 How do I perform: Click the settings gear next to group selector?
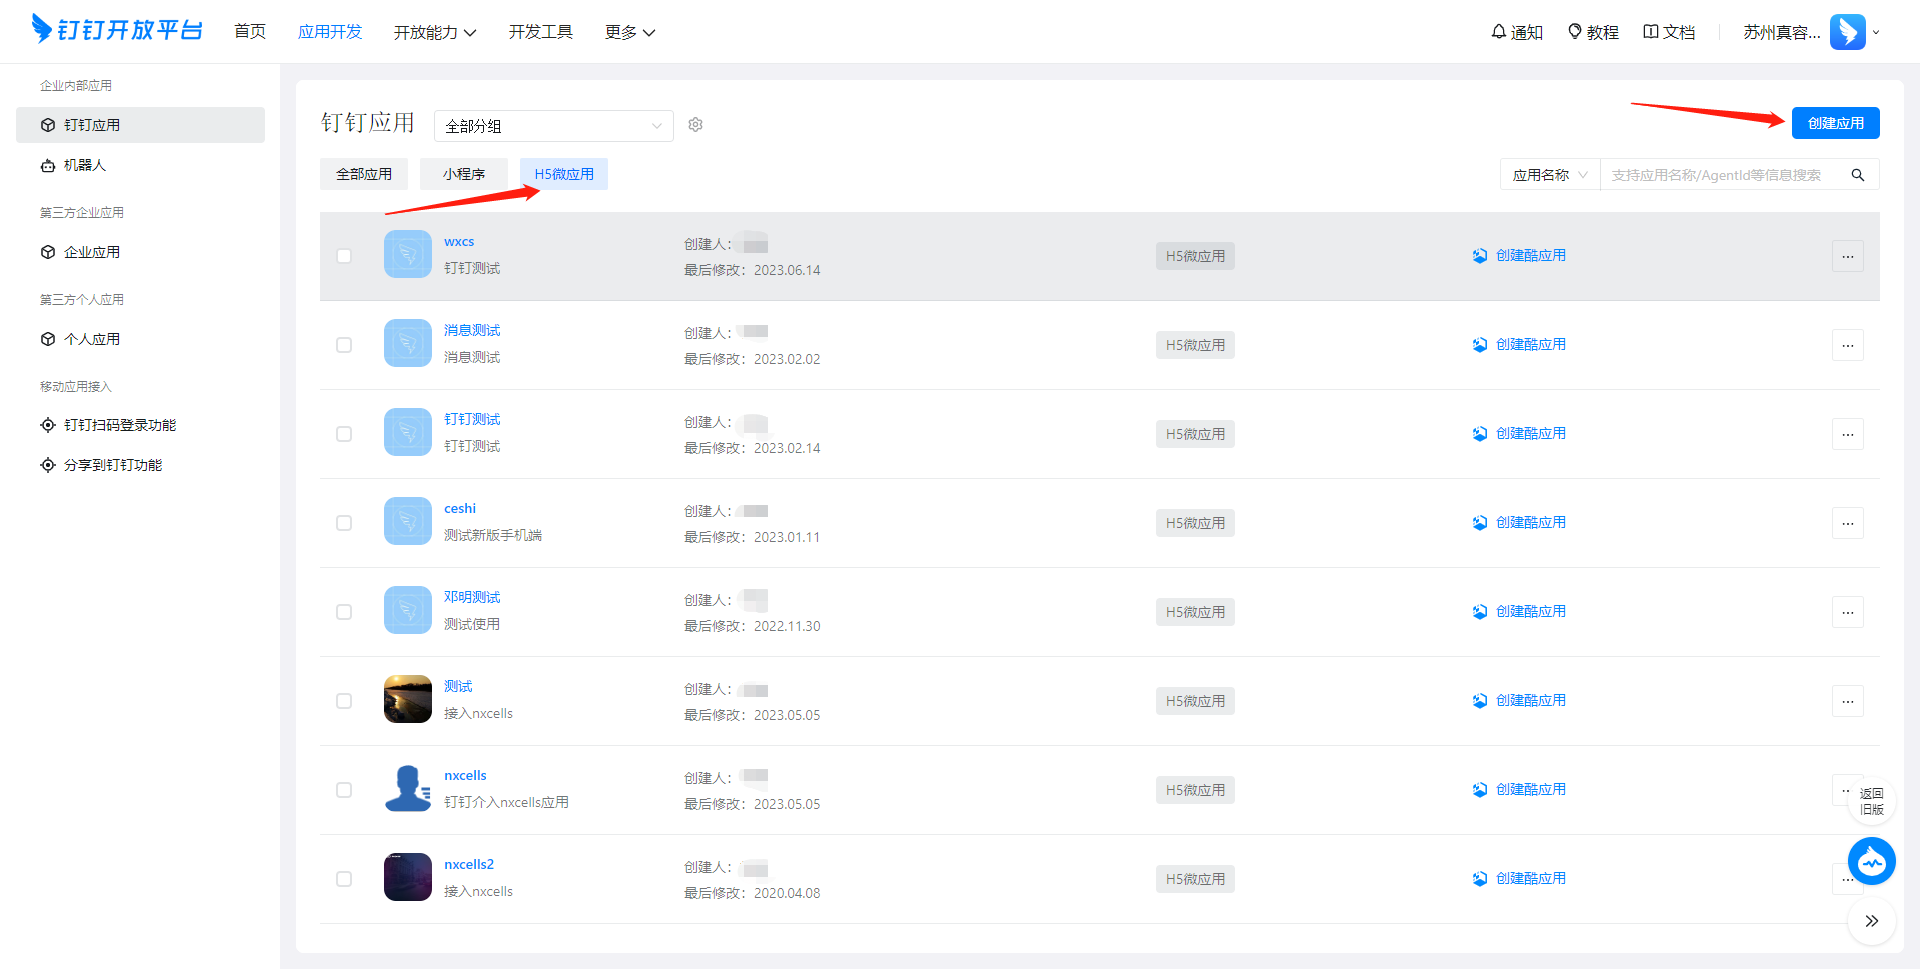(x=695, y=125)
